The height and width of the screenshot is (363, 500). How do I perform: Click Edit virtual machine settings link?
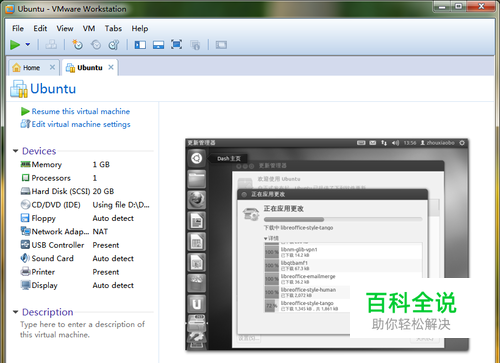click(81, 124)
